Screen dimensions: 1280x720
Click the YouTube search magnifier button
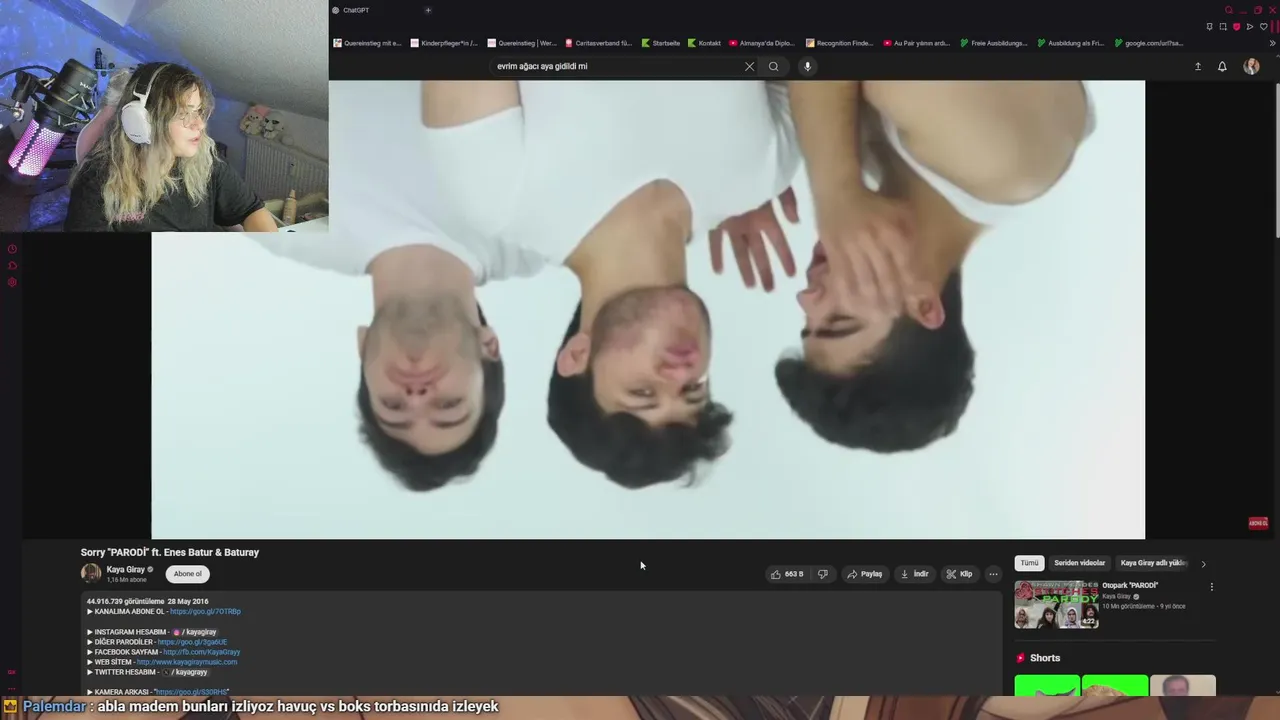(x=773, y=67)
